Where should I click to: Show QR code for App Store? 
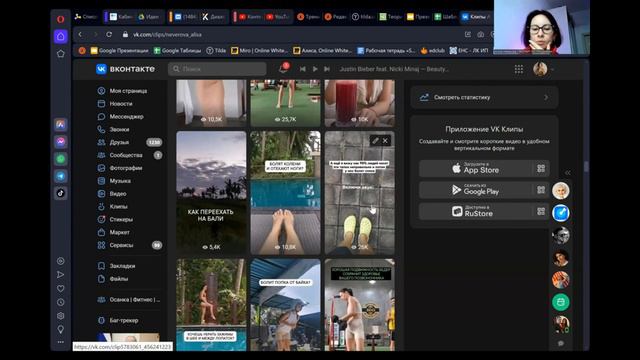[x=541, y=169]
